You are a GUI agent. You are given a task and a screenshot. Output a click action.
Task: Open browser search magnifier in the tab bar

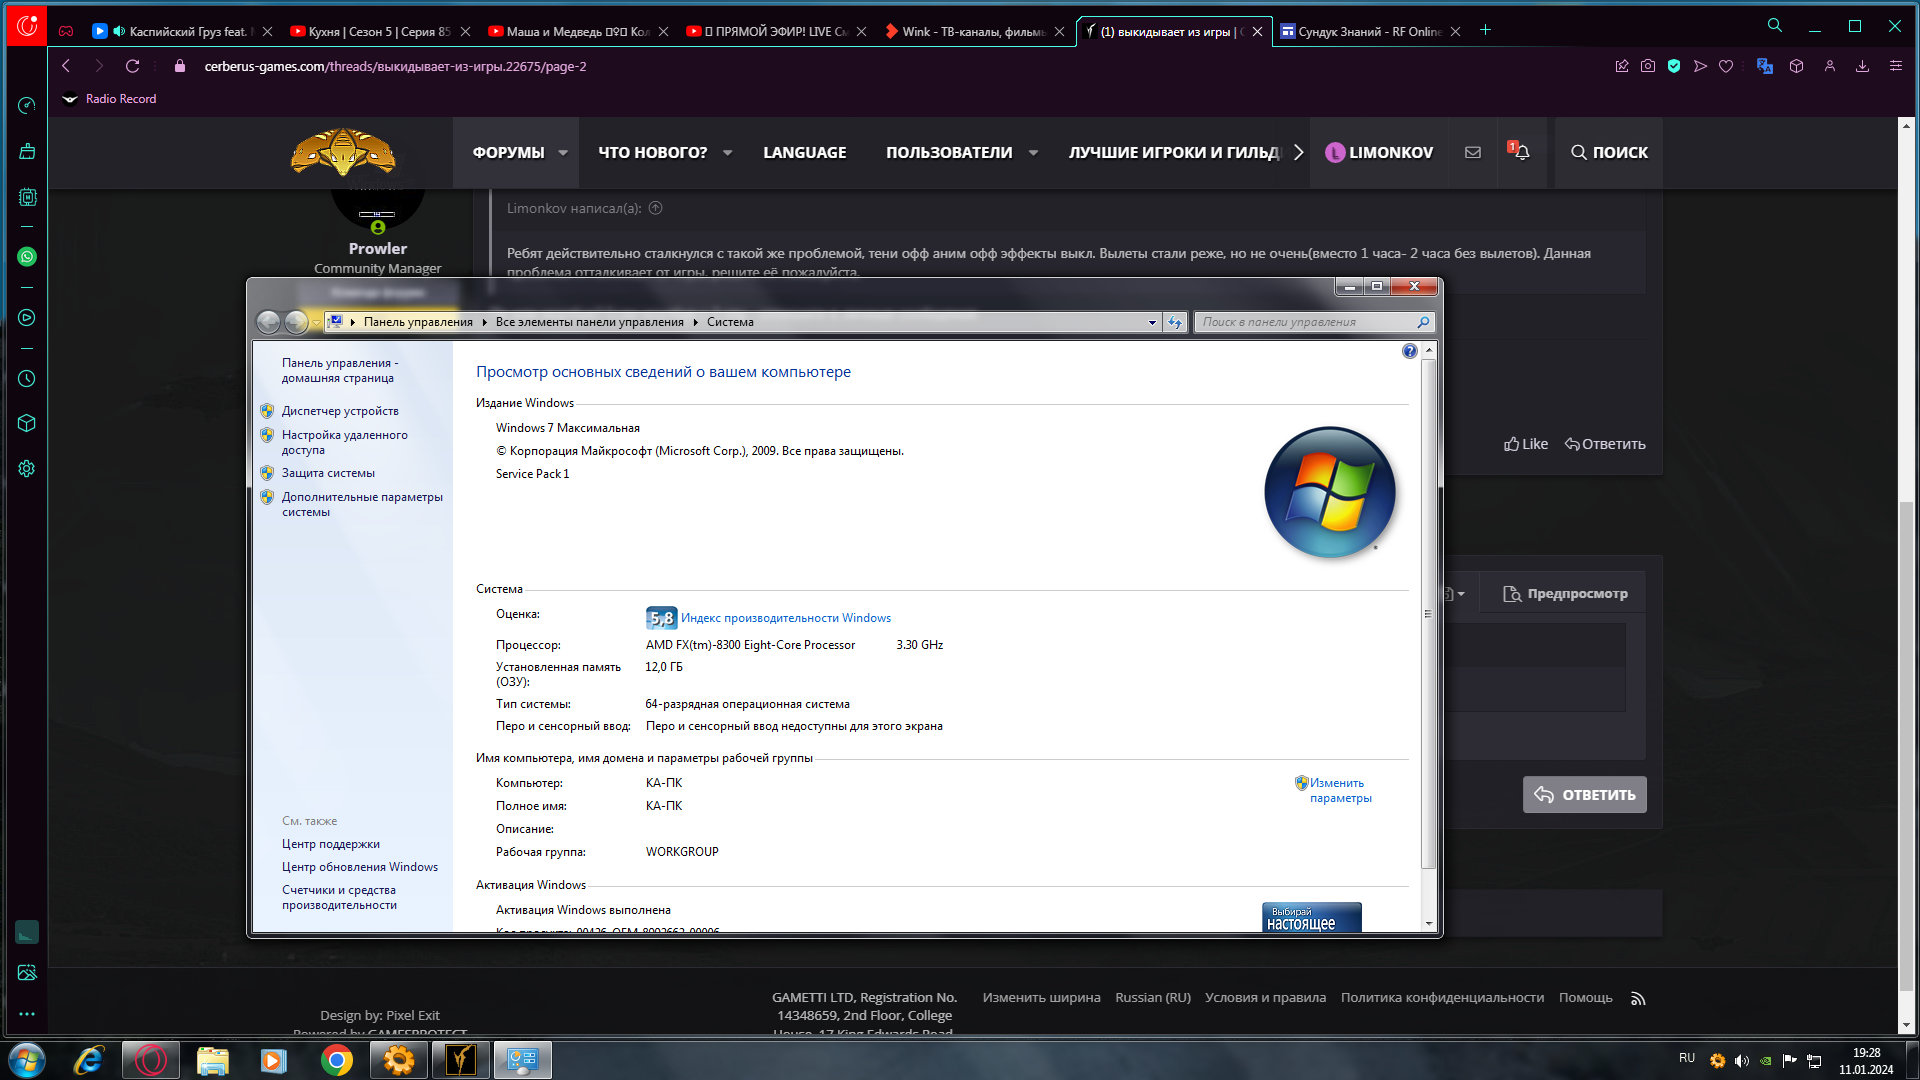[x=1775, y=26]
